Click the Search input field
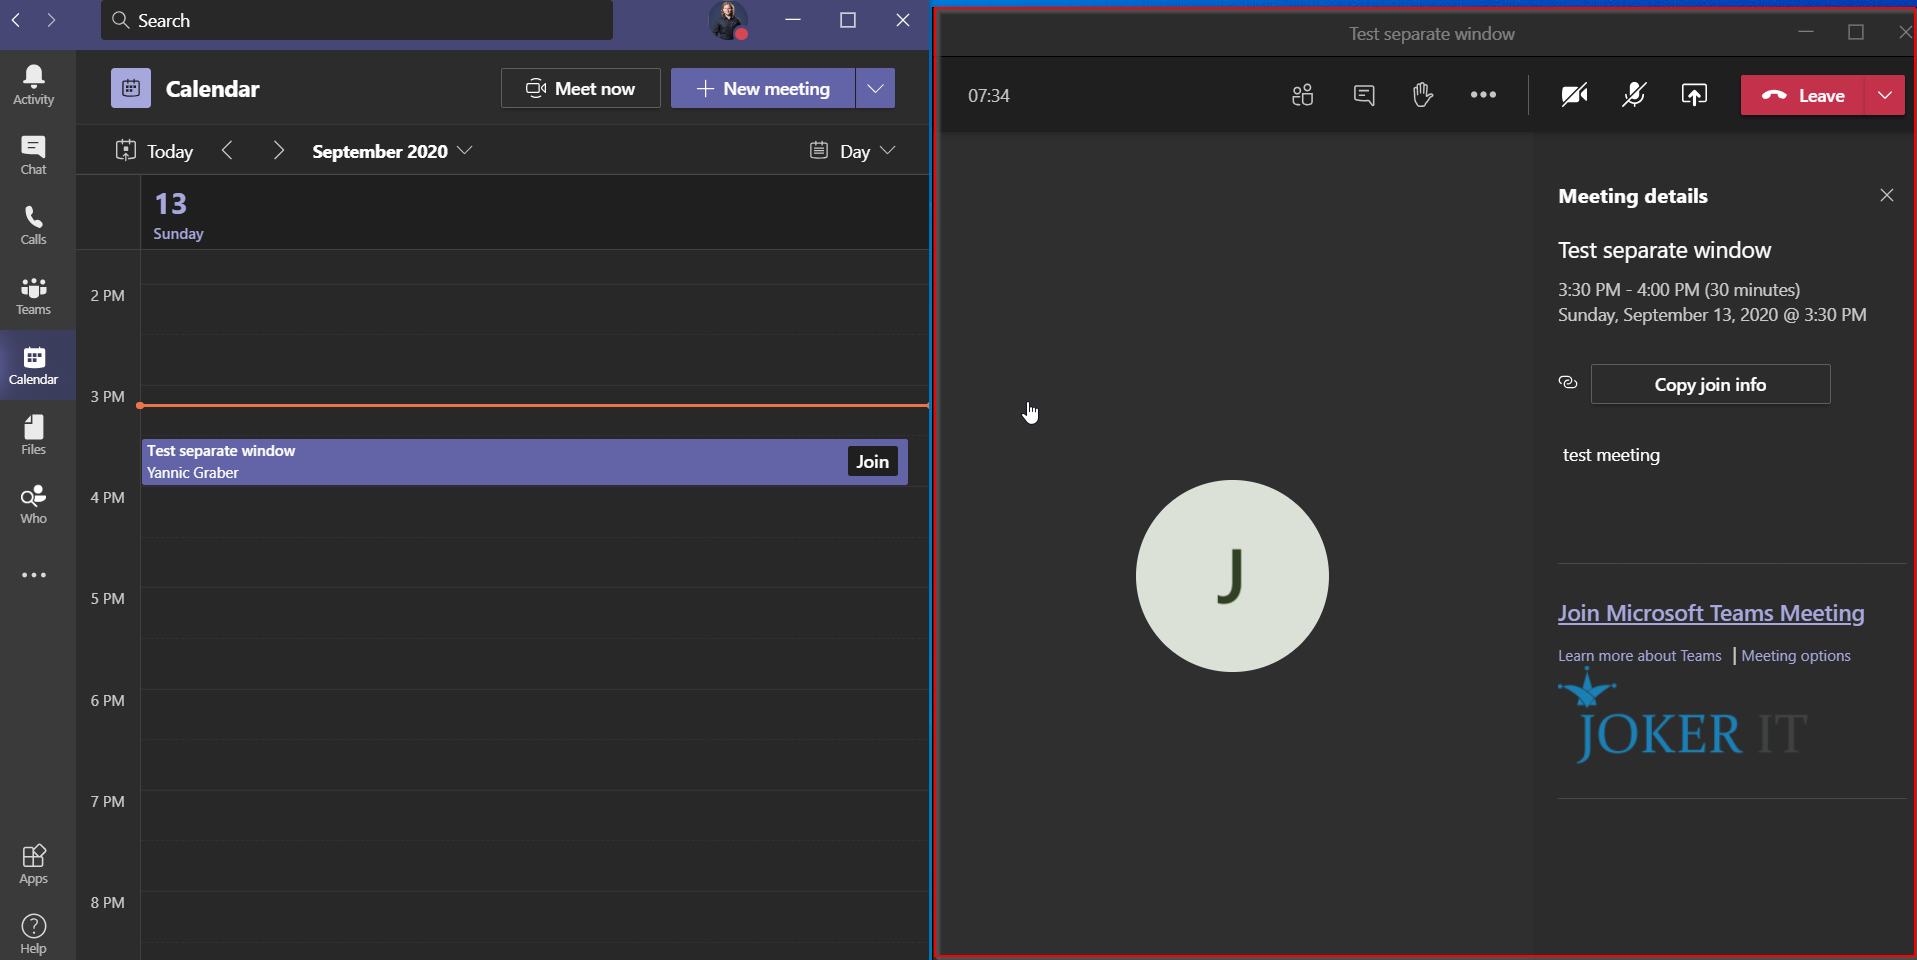The image size is (1917, 960). (356, 20)
